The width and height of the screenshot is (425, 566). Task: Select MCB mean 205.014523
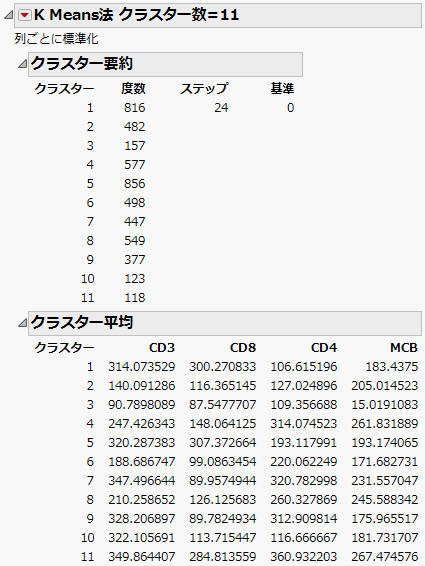point(385,386)
